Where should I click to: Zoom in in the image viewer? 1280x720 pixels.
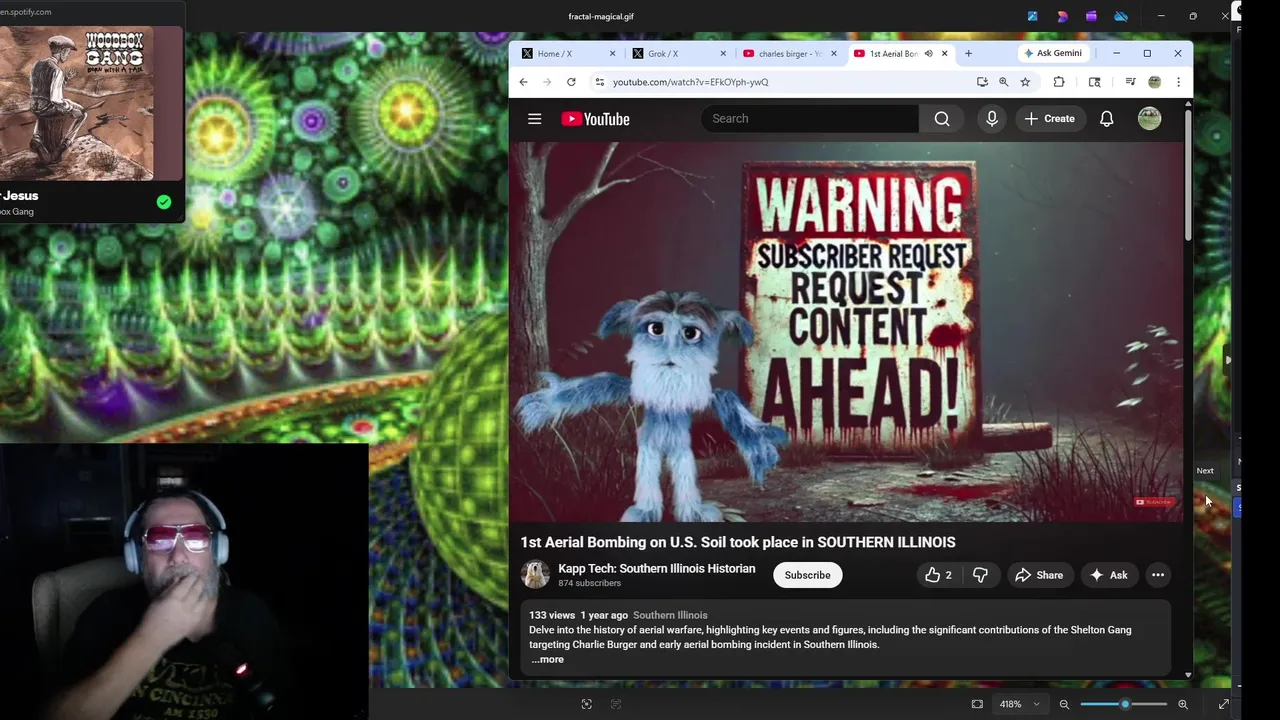coord(1183,704)
